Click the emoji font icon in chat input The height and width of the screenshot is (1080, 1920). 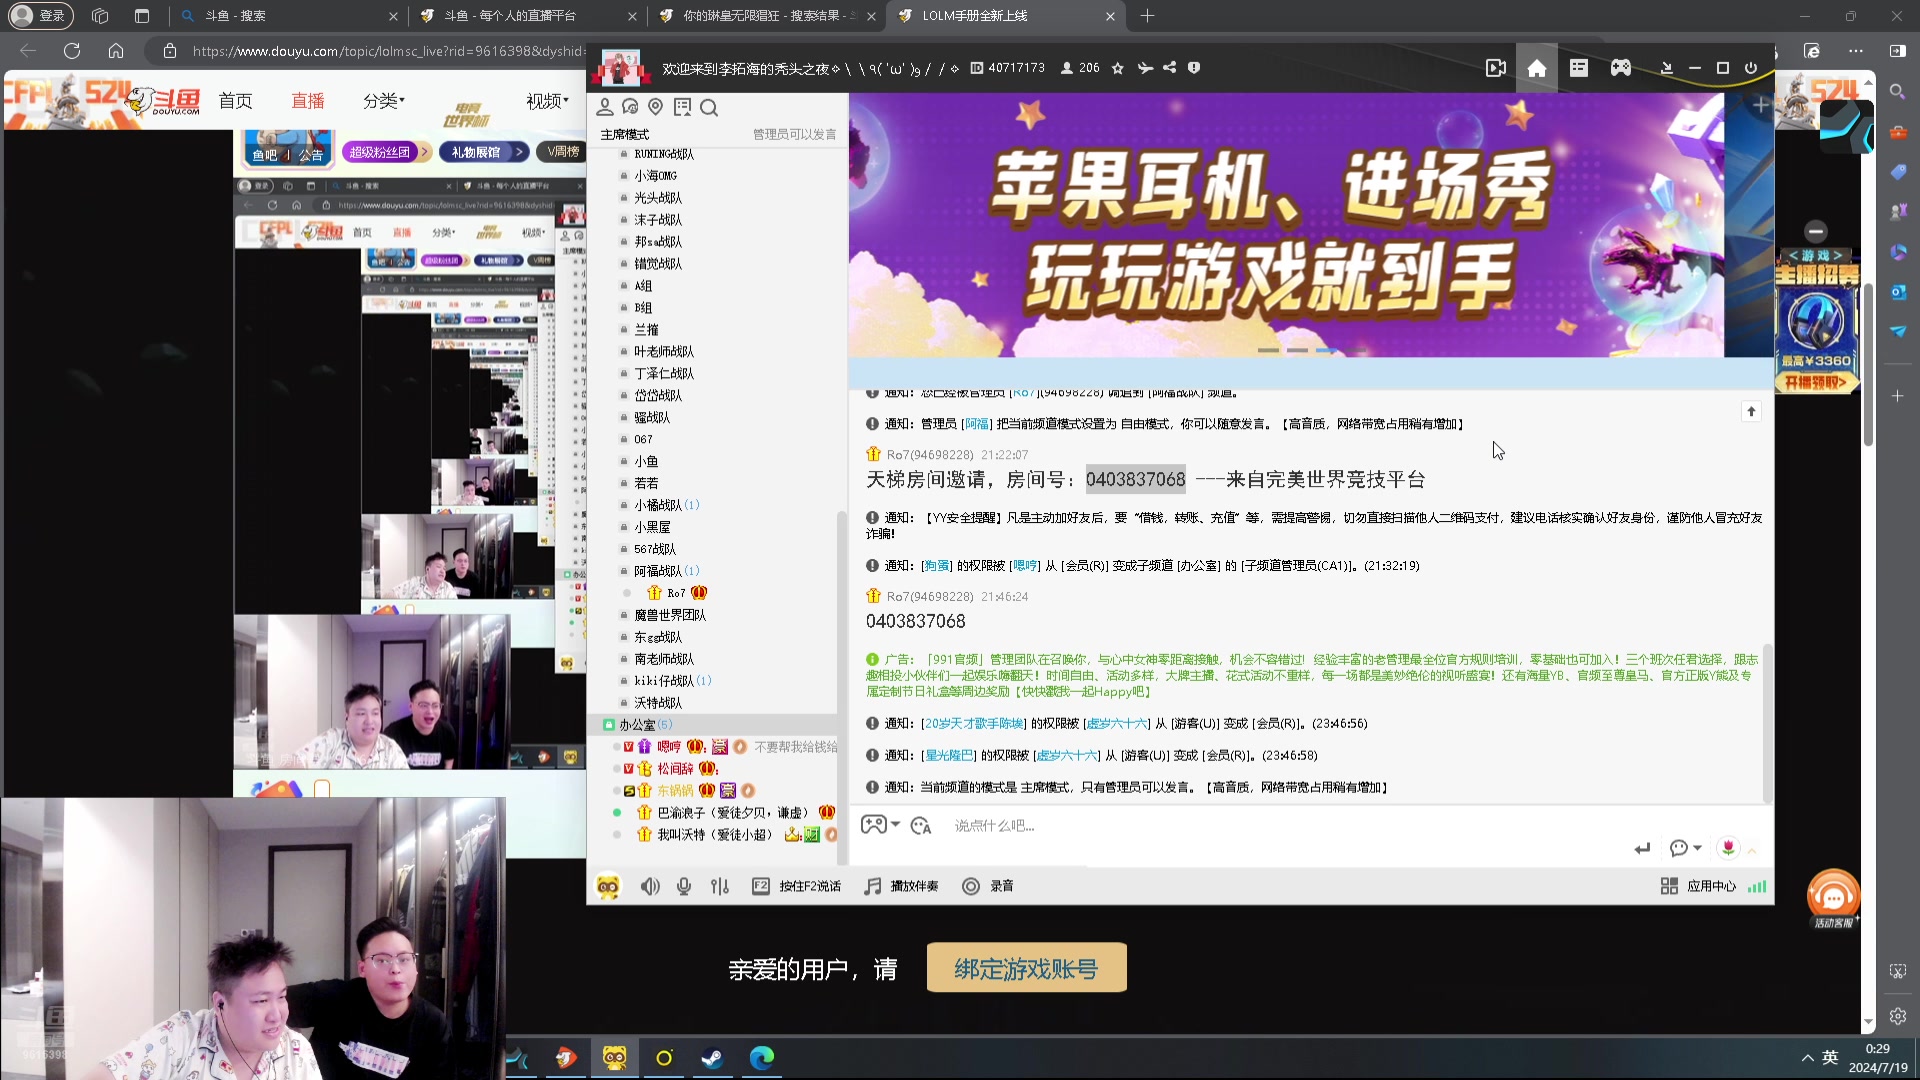point(922,825)
